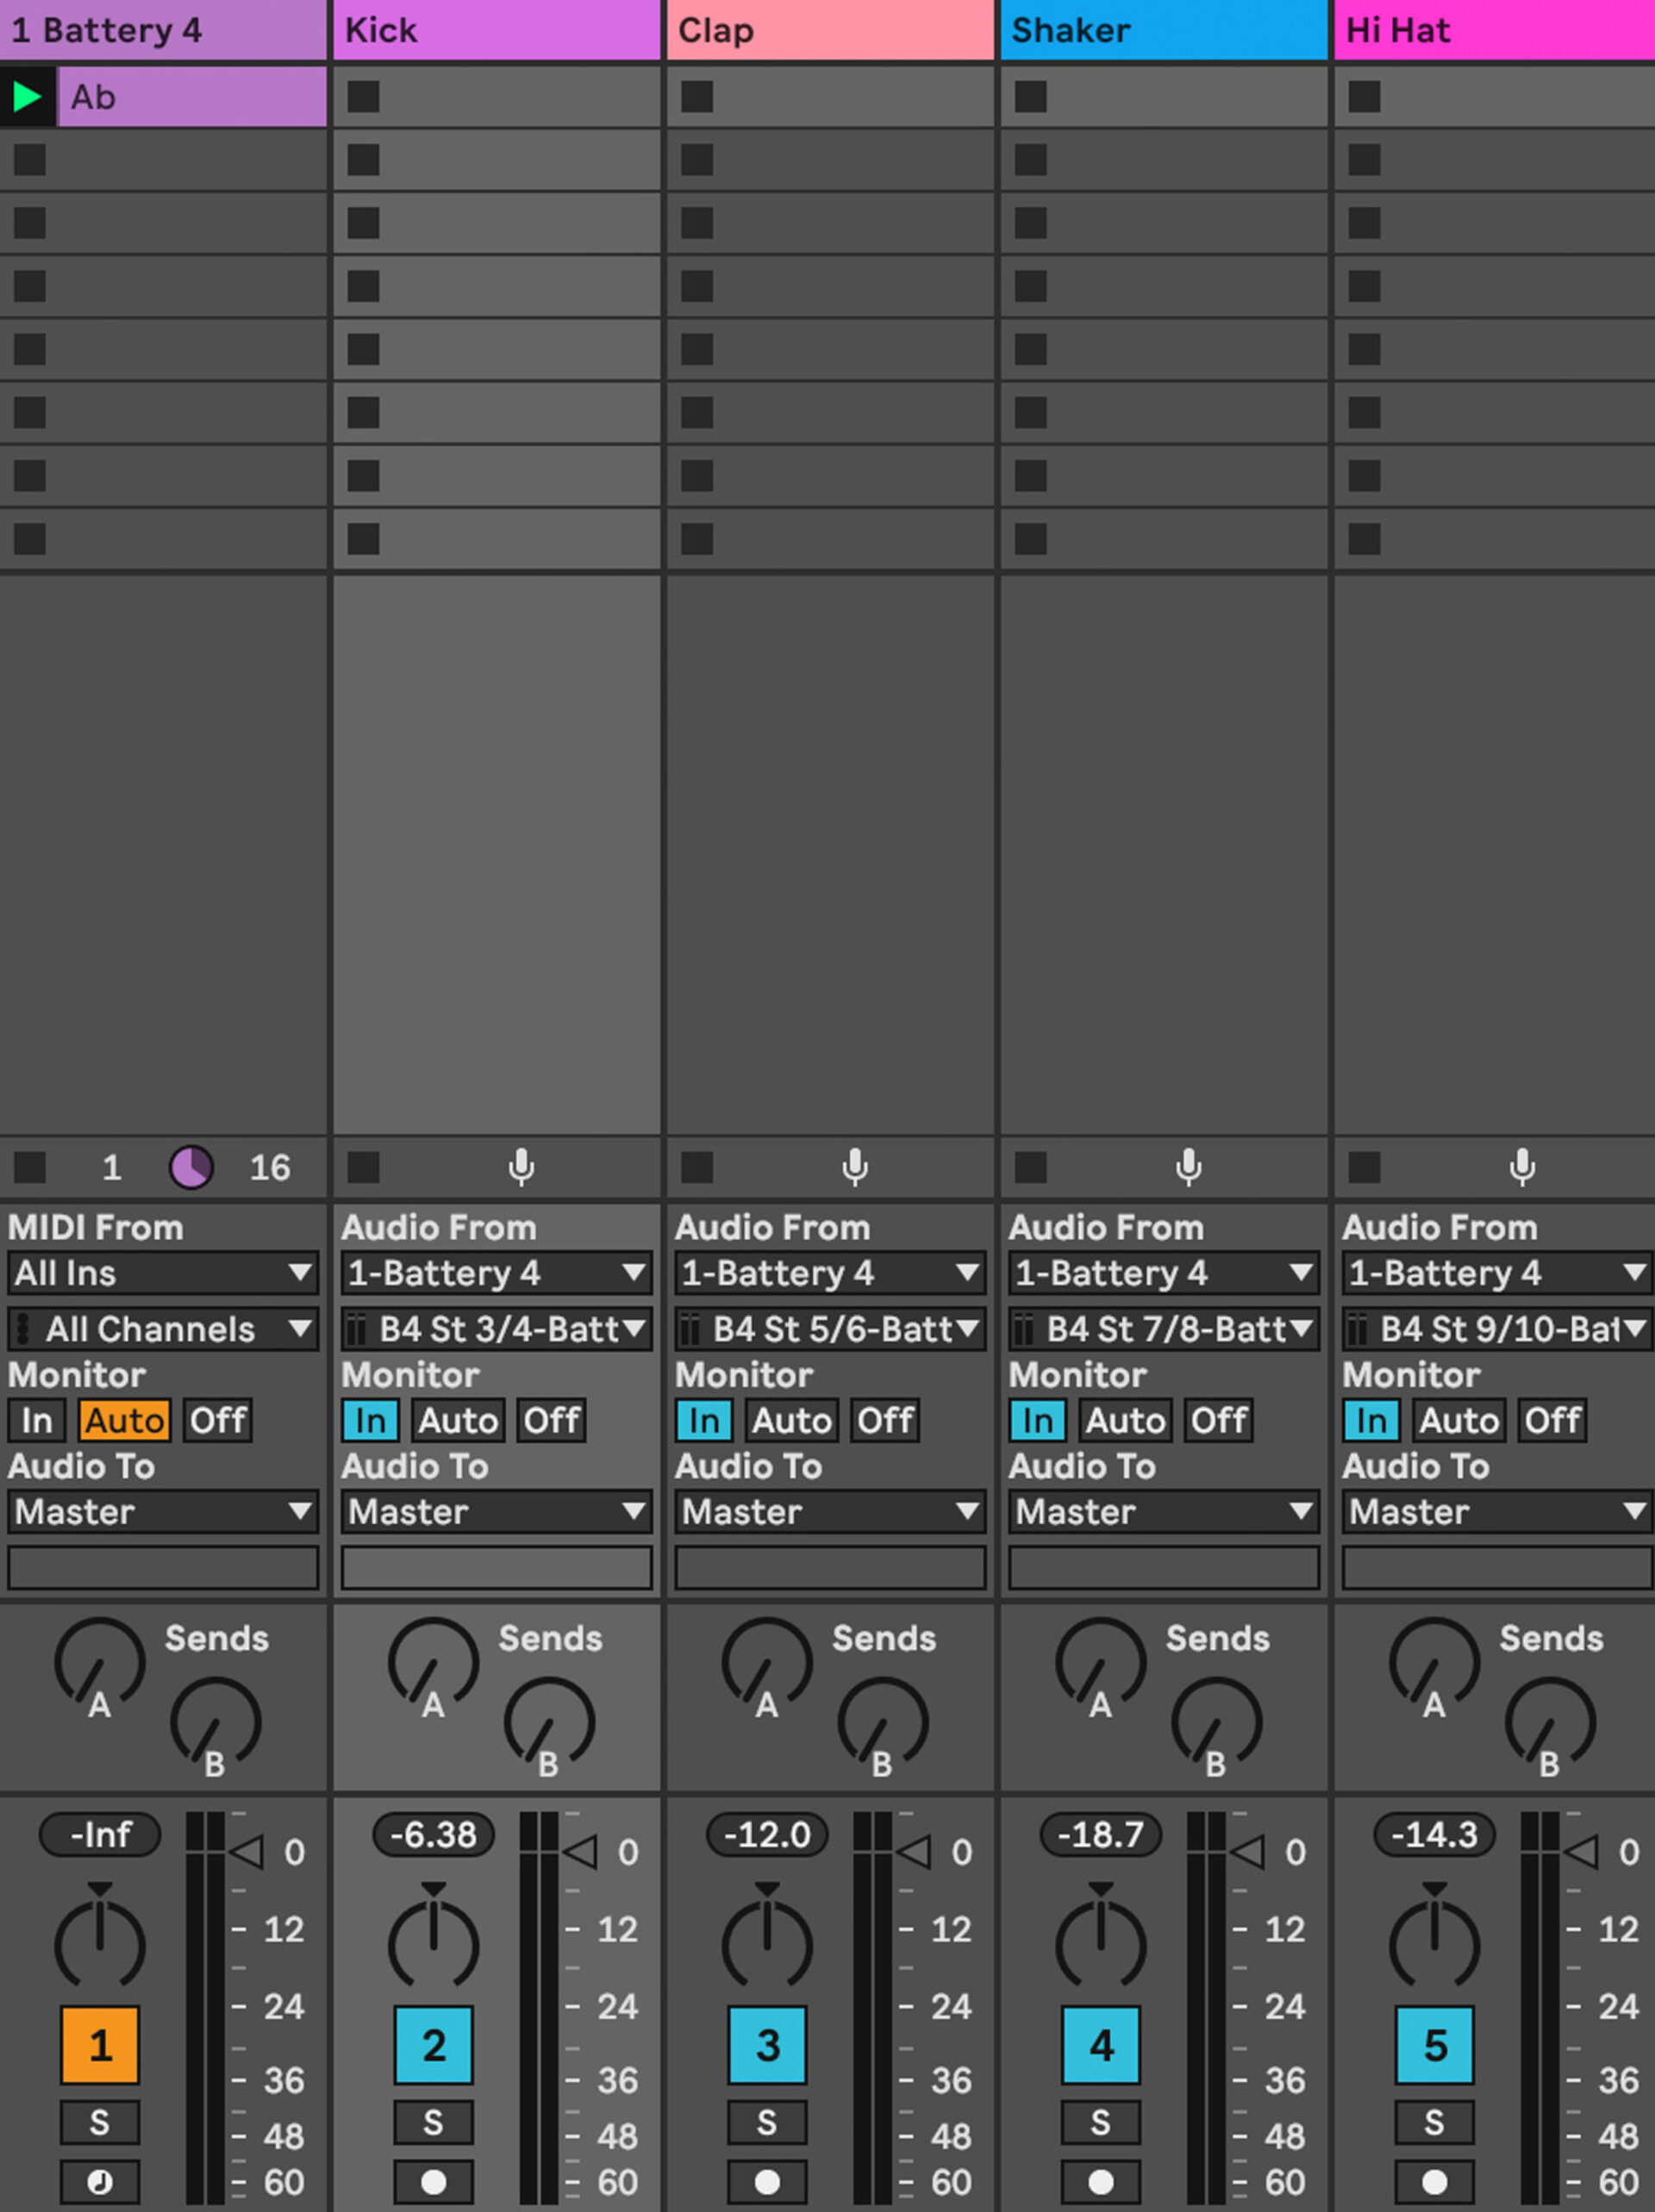Click the quantization pie icon on Battery 4 track

(193, 1167)
